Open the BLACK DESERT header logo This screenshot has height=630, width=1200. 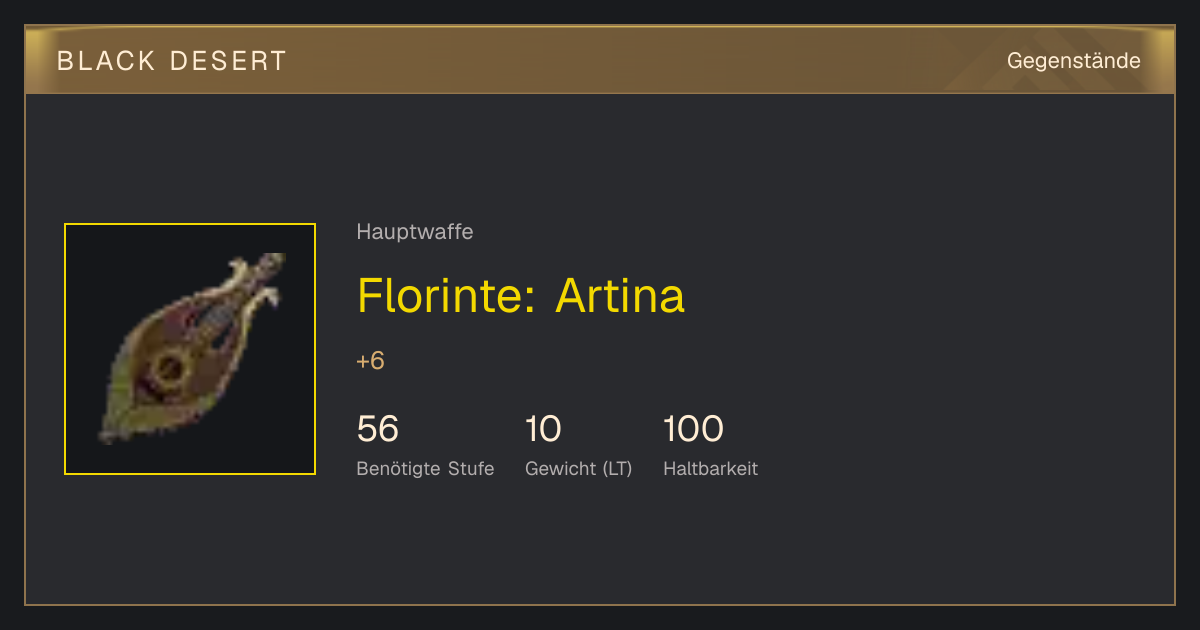click(172, 61)
